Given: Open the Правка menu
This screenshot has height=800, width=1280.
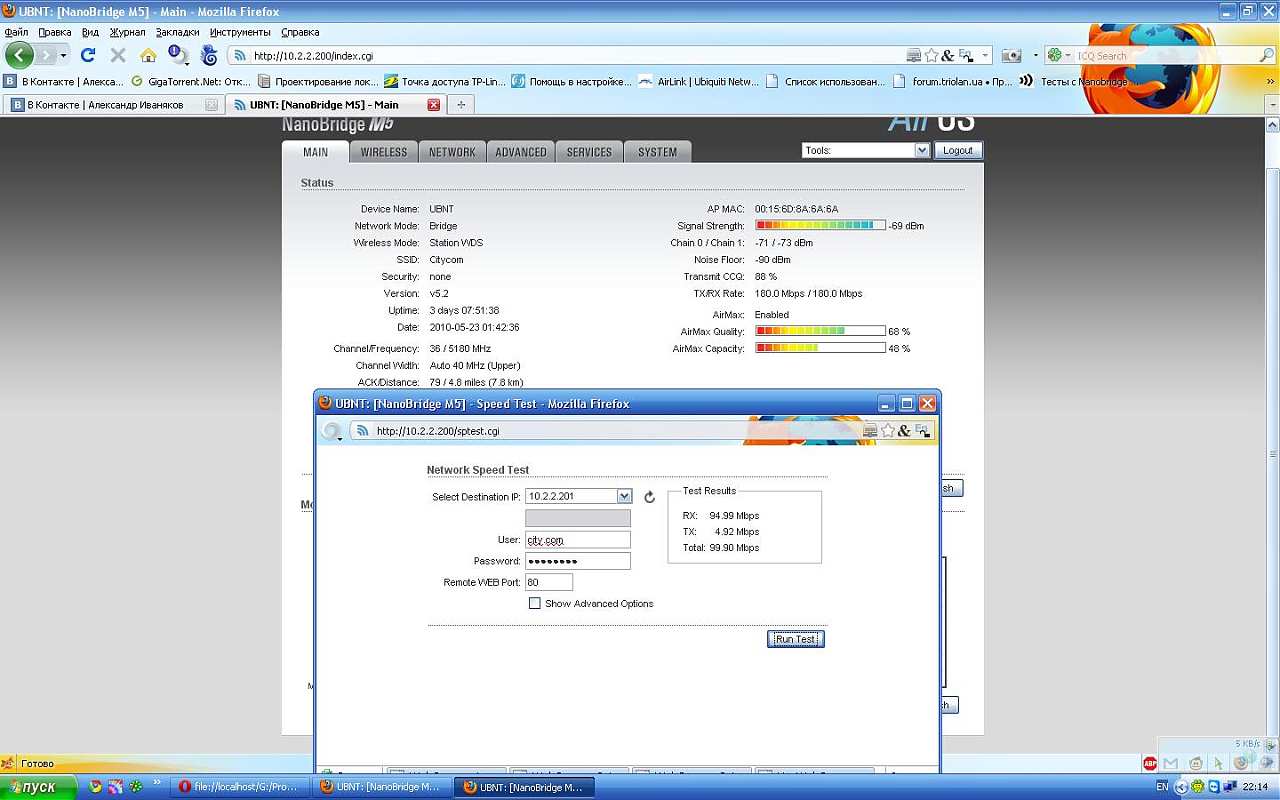Looking at the screenshot, I should (55, 32).
